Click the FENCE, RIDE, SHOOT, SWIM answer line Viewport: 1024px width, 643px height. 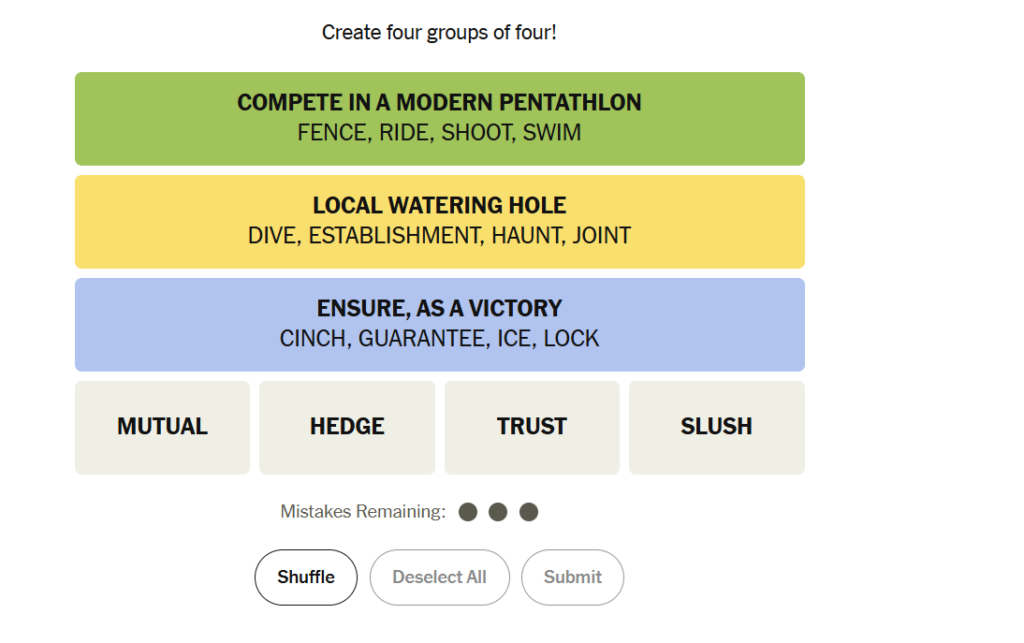pyautogui.click(x=440, y=133)
